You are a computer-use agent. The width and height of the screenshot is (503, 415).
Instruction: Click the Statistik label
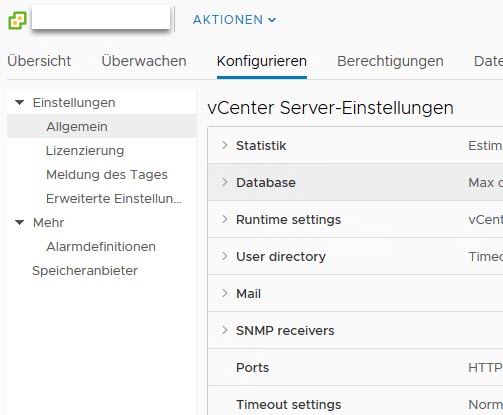(261, 146)
